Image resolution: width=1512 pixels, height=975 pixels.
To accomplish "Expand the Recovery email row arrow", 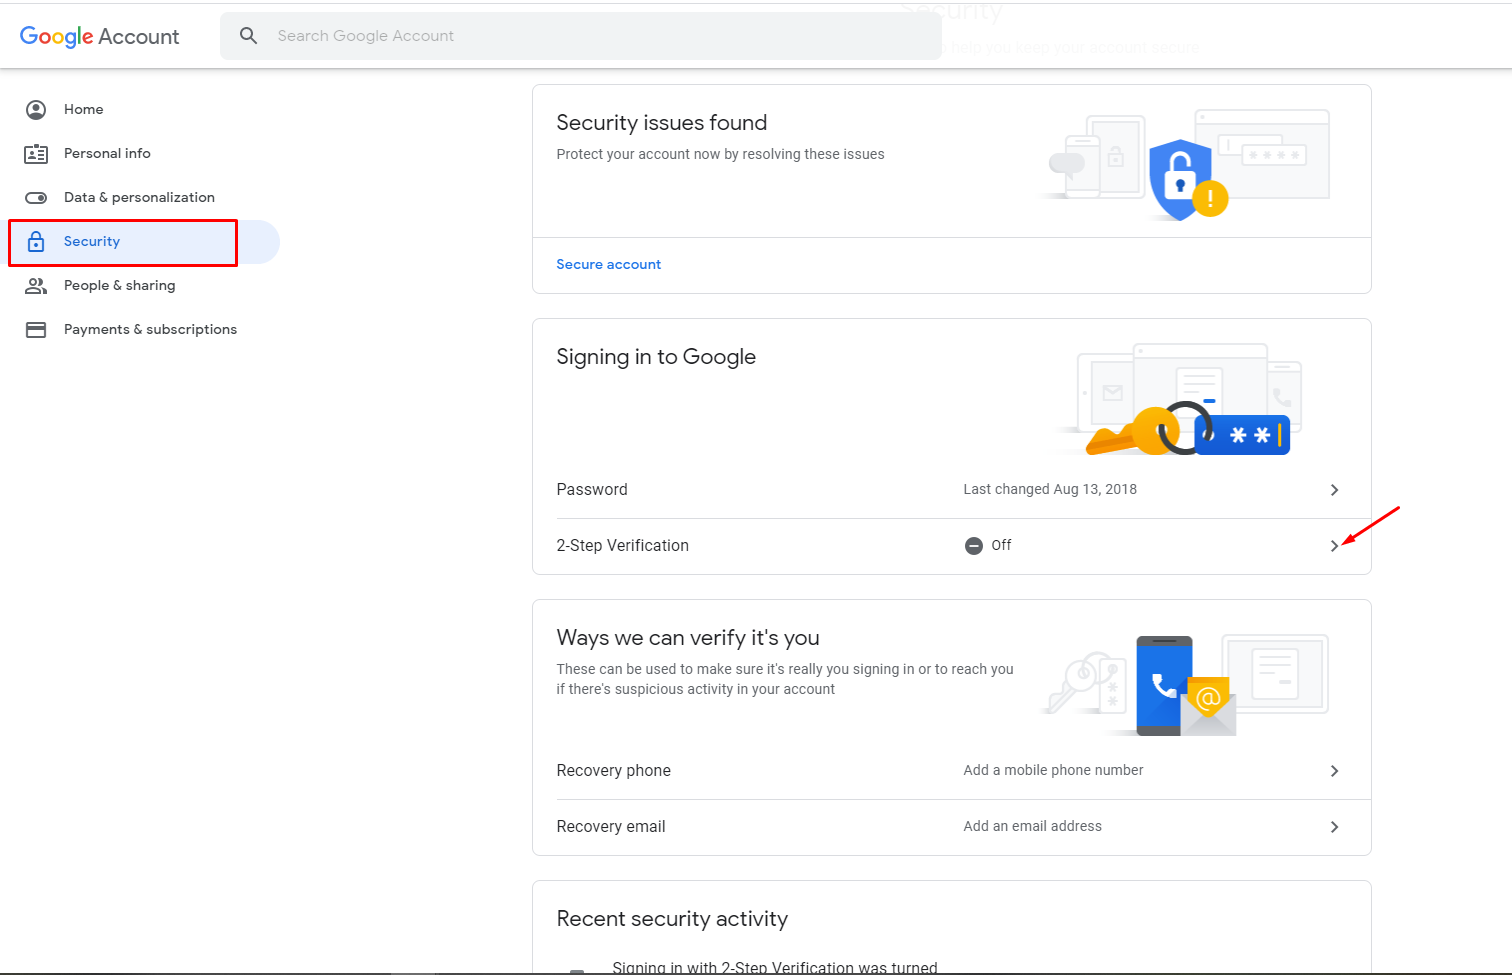I will click(1334, 827).
